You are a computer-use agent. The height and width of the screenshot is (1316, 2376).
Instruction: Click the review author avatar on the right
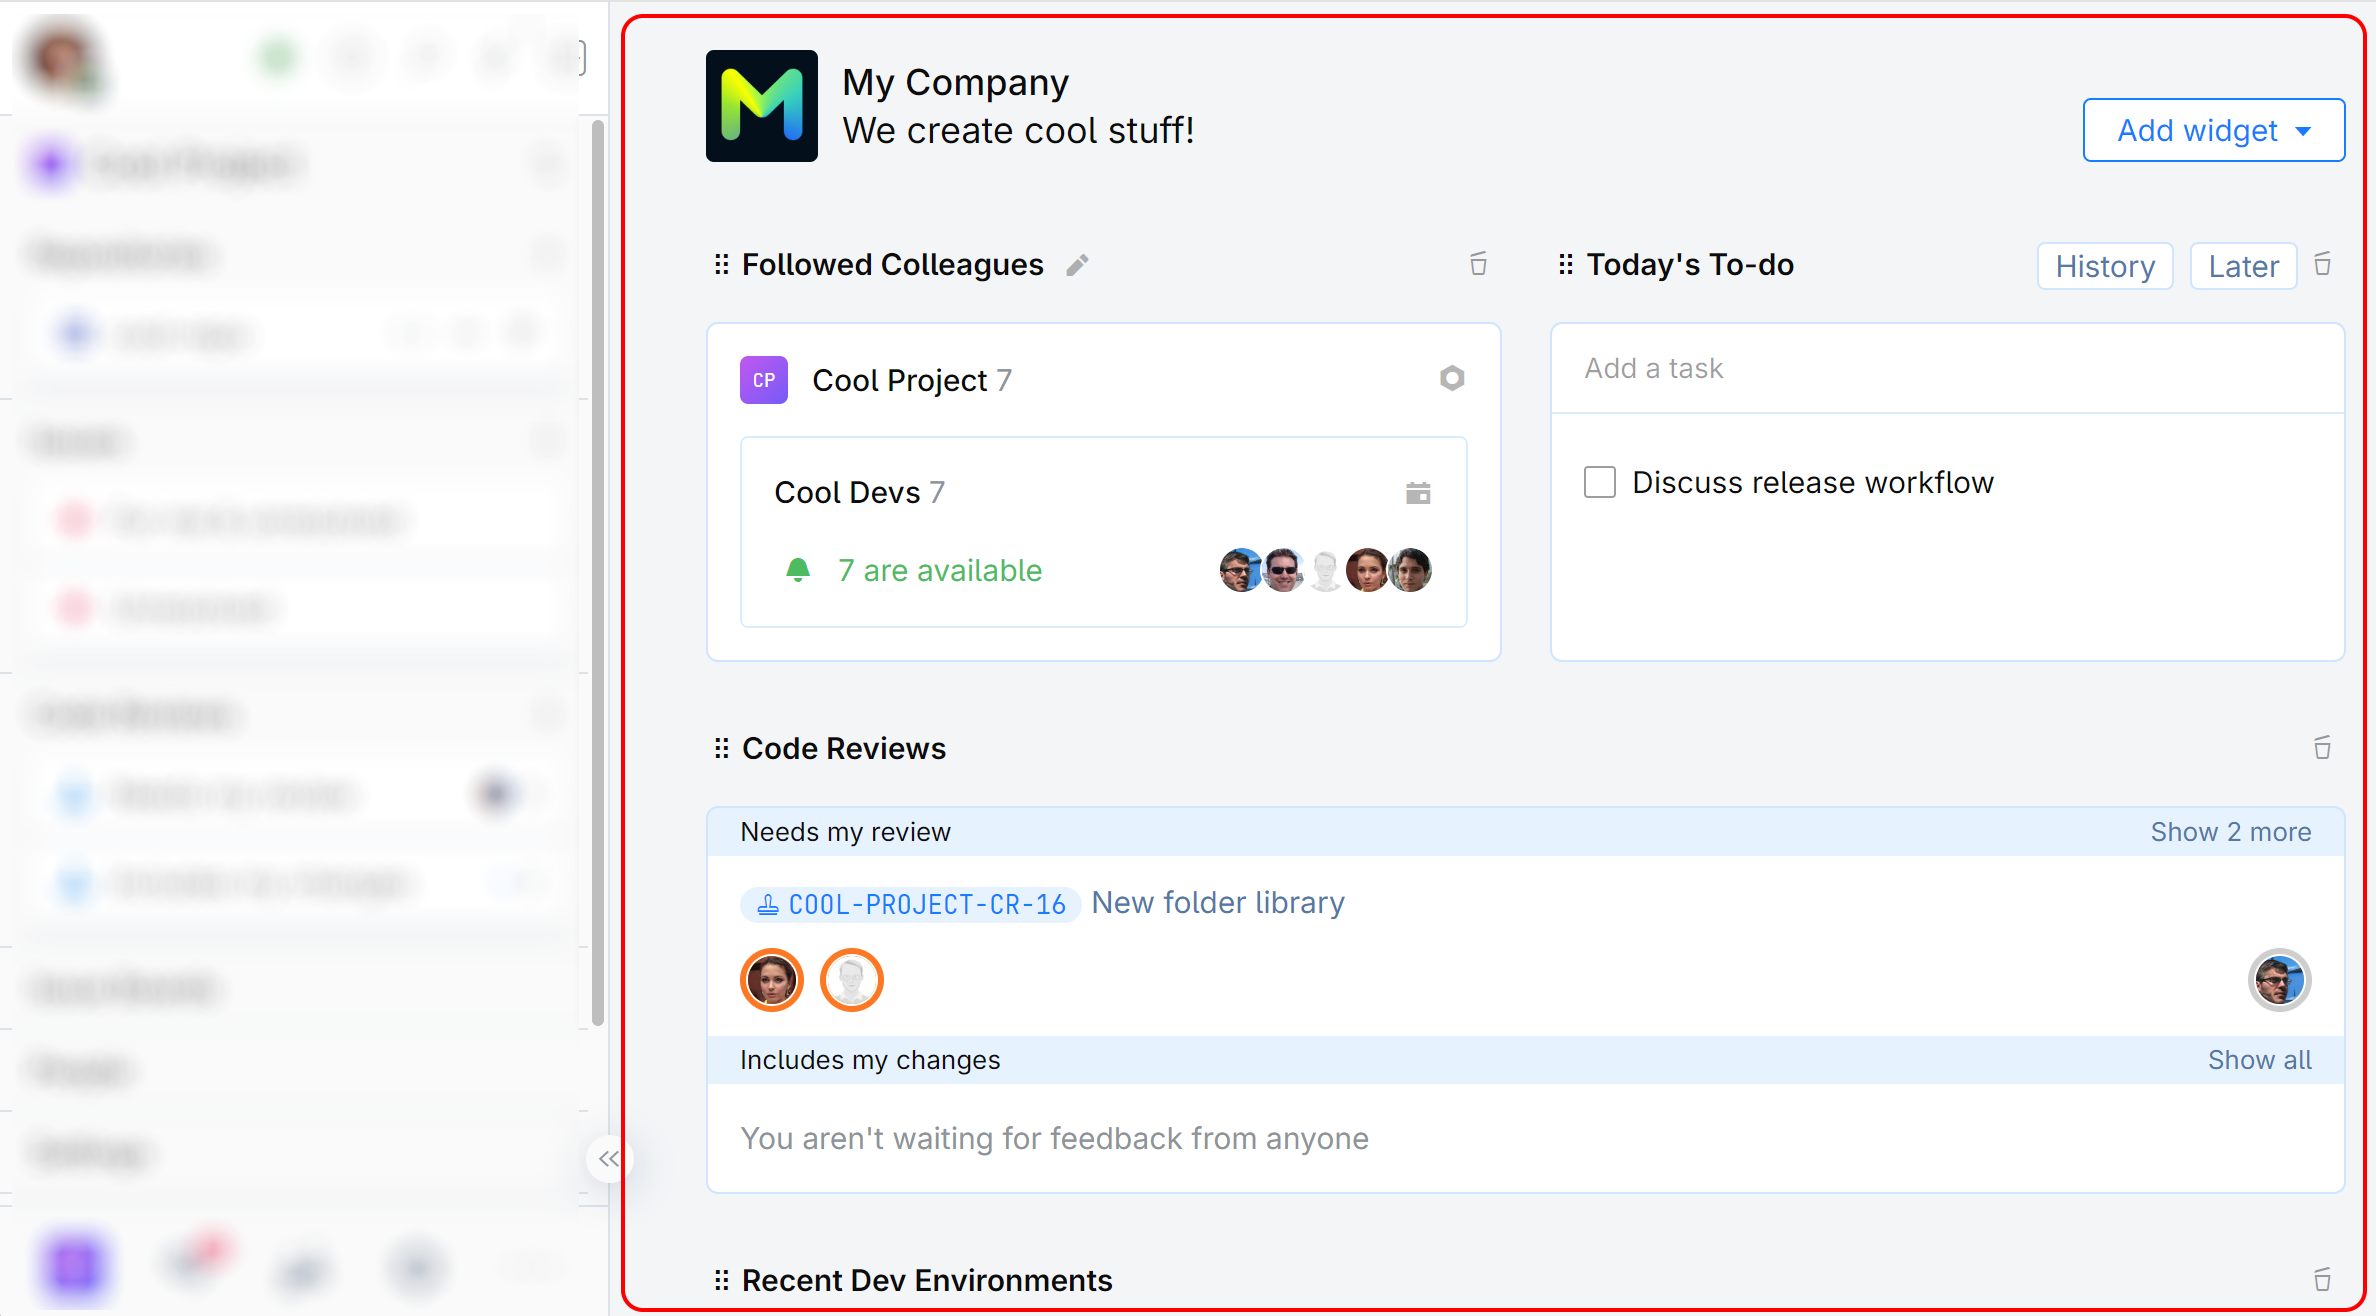click(2279, 980)
